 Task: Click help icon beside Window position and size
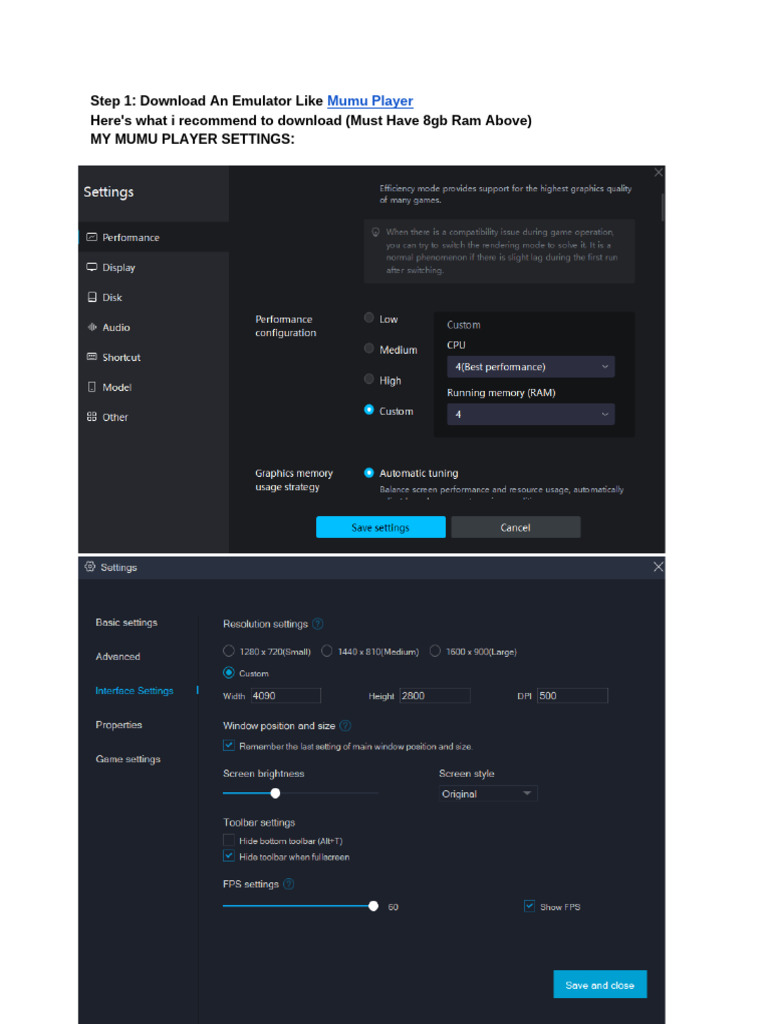point(345,726)
